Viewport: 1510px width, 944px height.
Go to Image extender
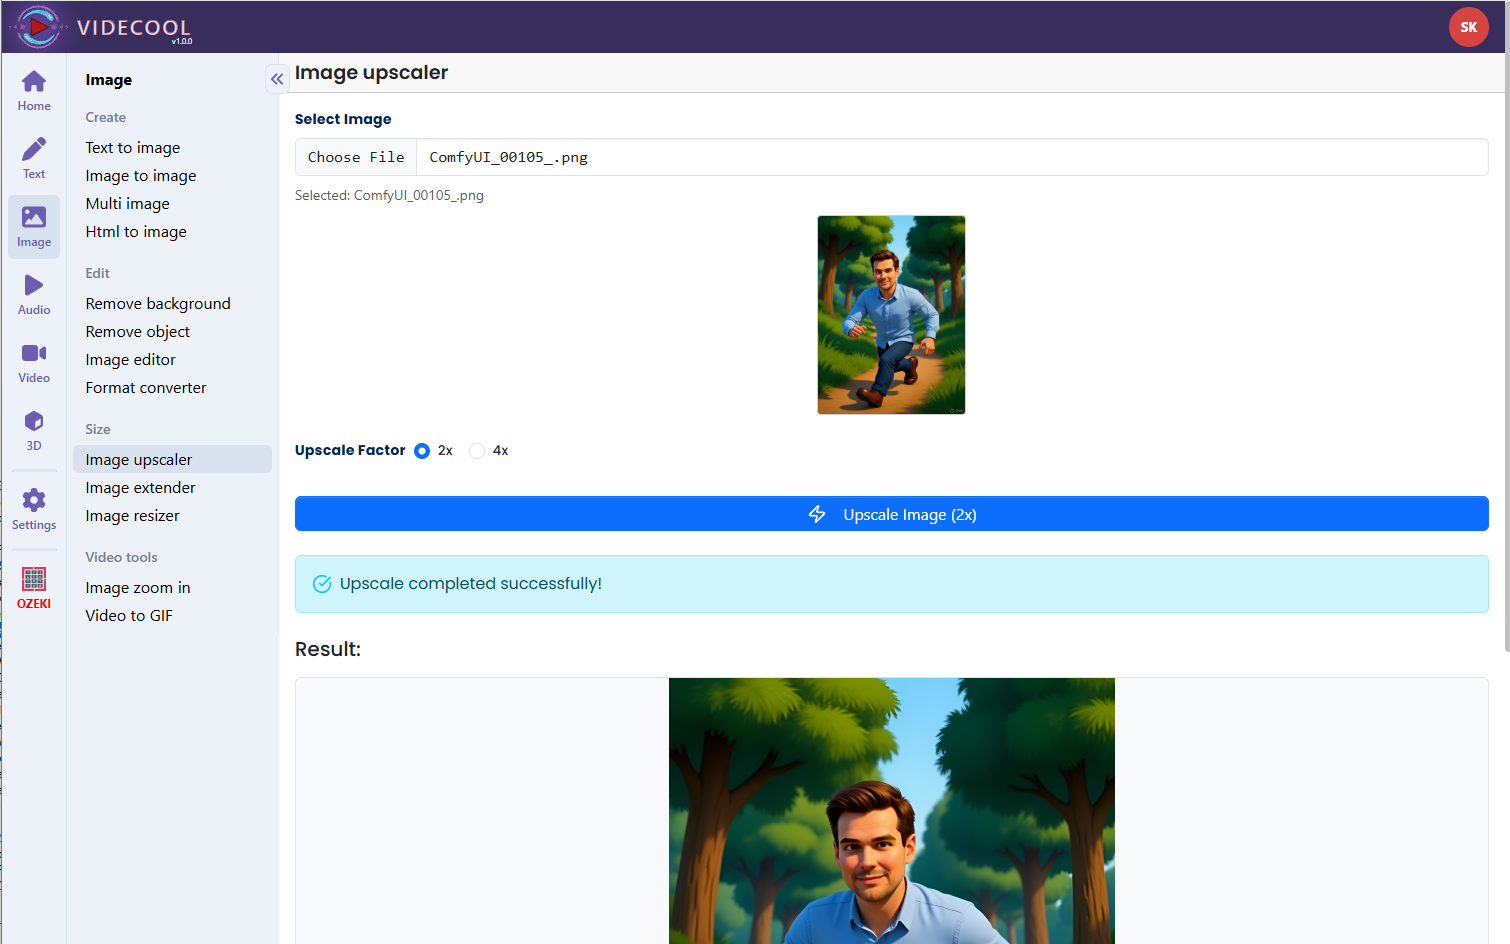[x=140, y=488]
